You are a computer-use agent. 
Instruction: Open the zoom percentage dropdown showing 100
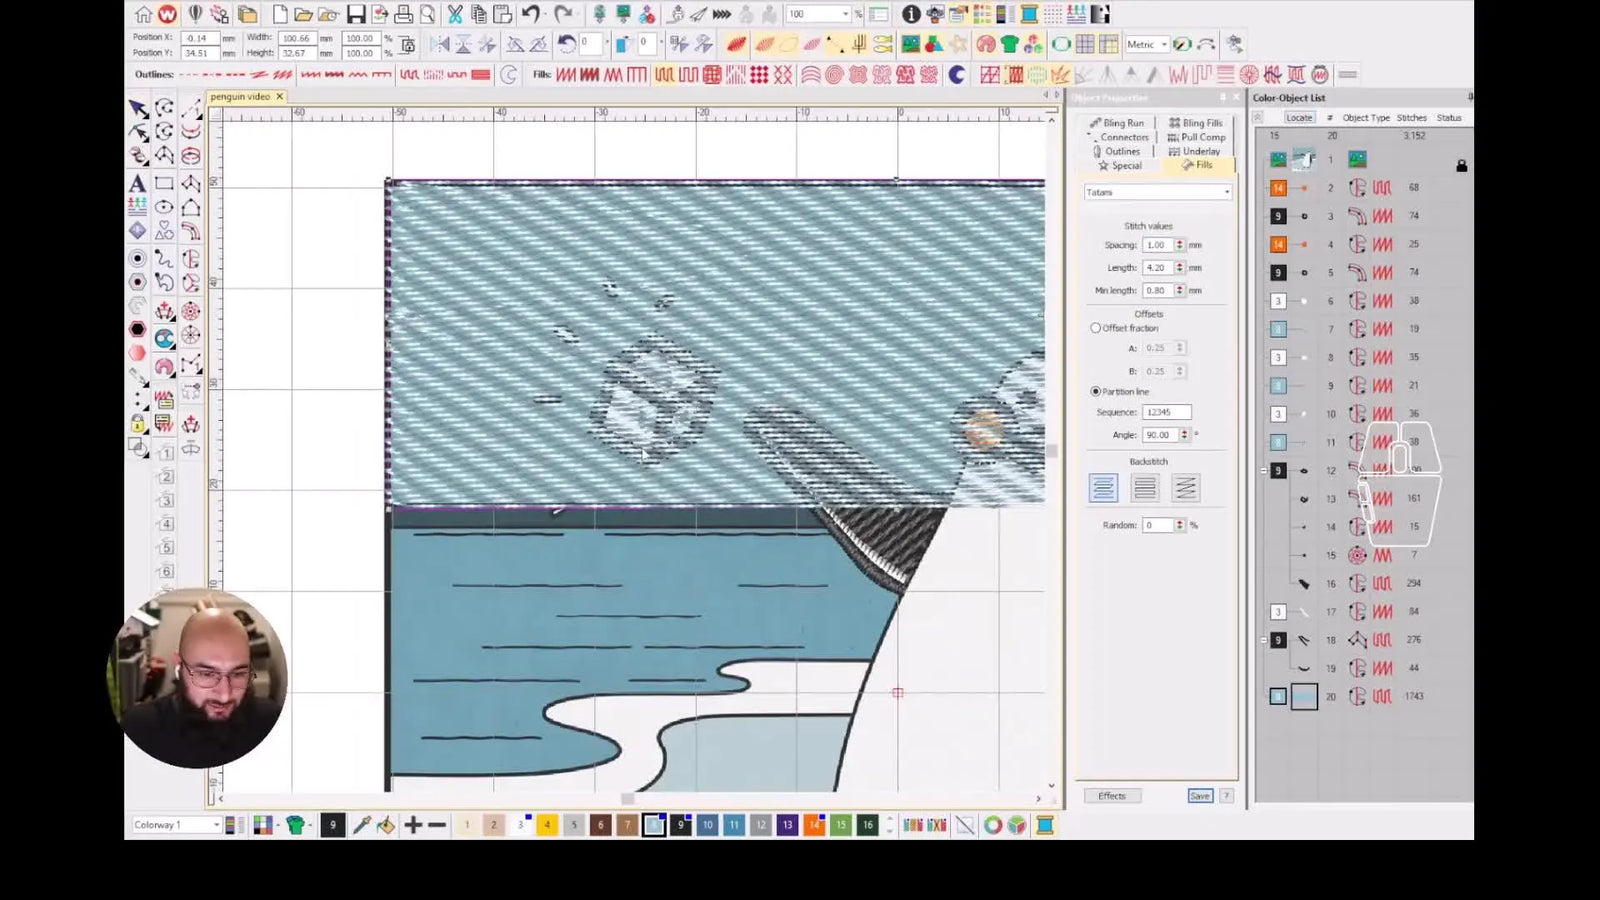tap(846, 14)
